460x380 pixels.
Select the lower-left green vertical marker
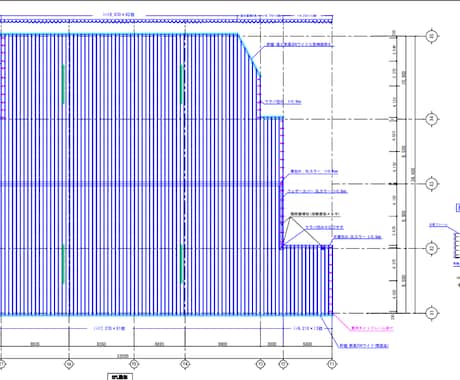click(x=63, y=264)
